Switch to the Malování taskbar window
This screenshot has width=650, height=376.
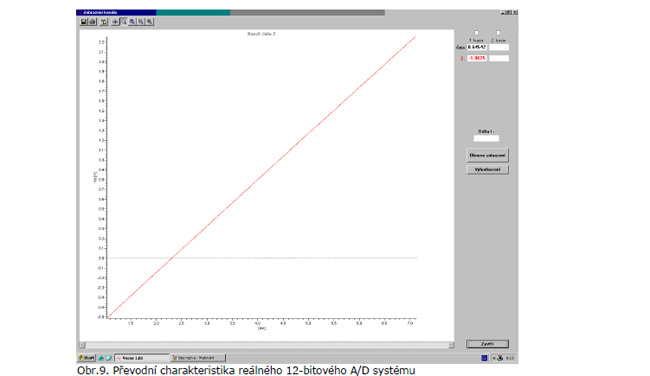coord(198,358)
